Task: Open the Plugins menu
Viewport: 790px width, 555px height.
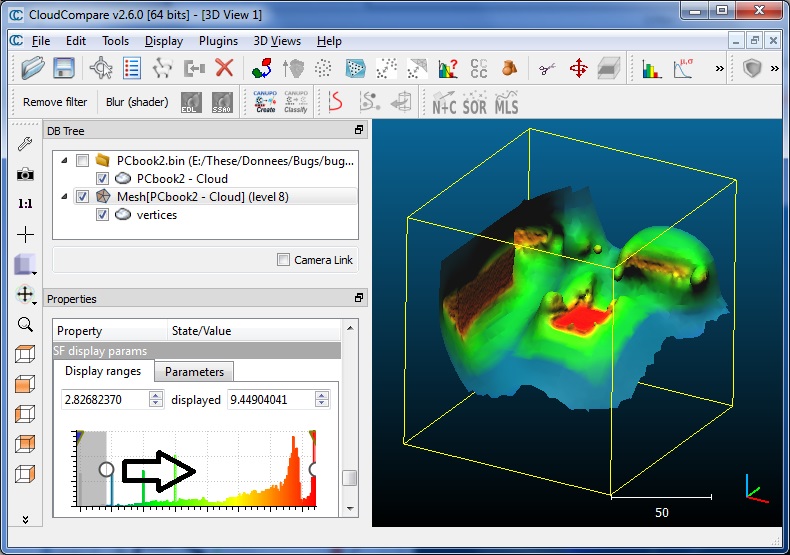Action: coord(218,41)
